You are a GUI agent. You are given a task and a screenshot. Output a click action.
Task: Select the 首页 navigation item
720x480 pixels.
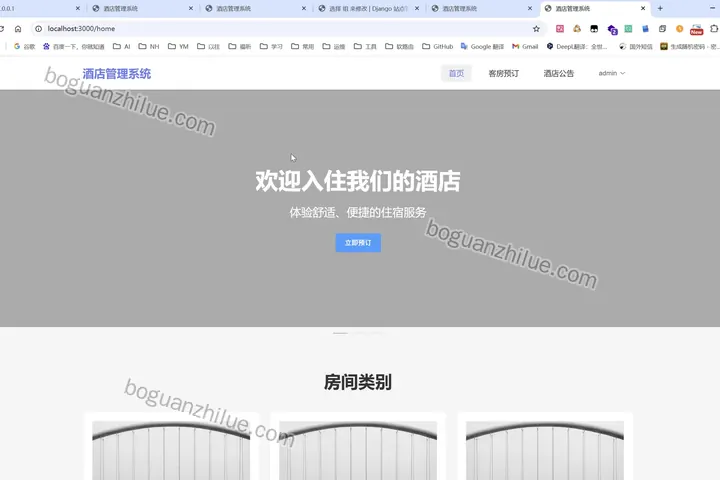coord(456,73)
